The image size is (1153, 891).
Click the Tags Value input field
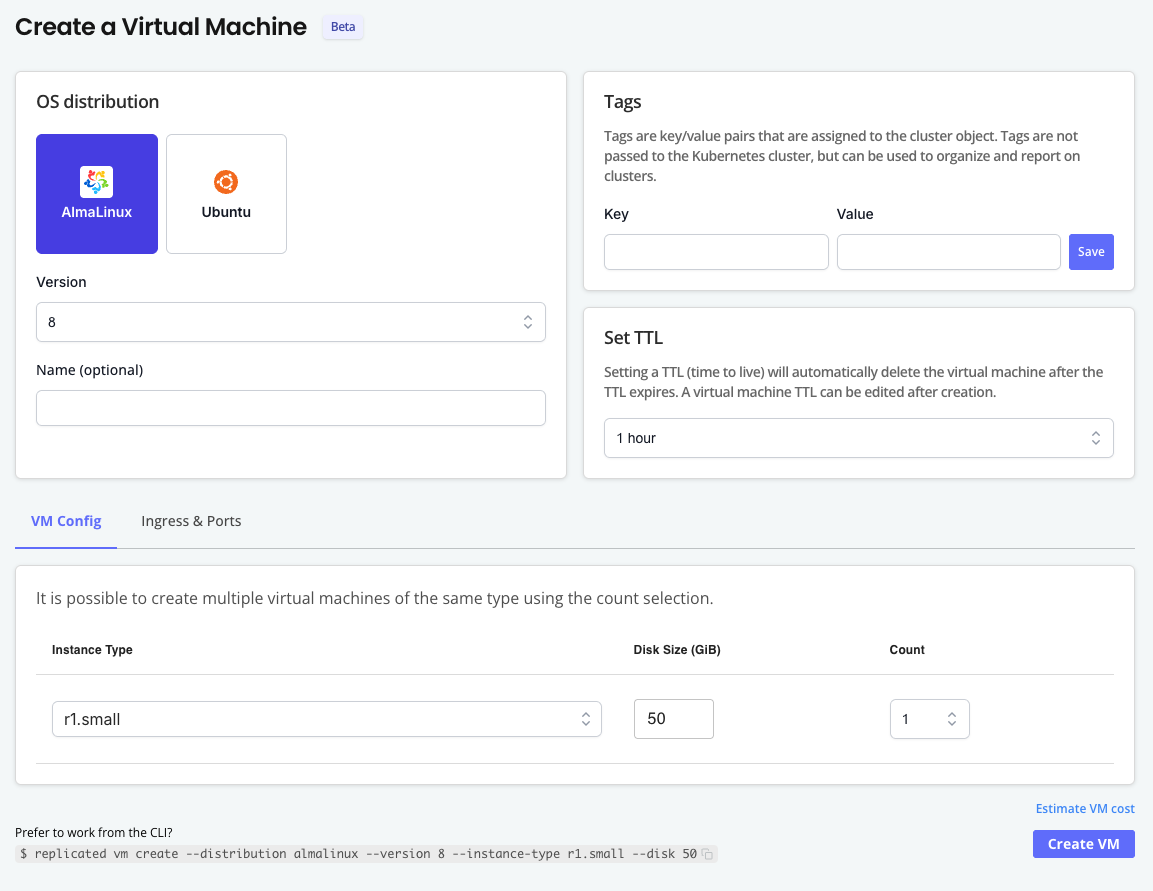click(948, 251)
